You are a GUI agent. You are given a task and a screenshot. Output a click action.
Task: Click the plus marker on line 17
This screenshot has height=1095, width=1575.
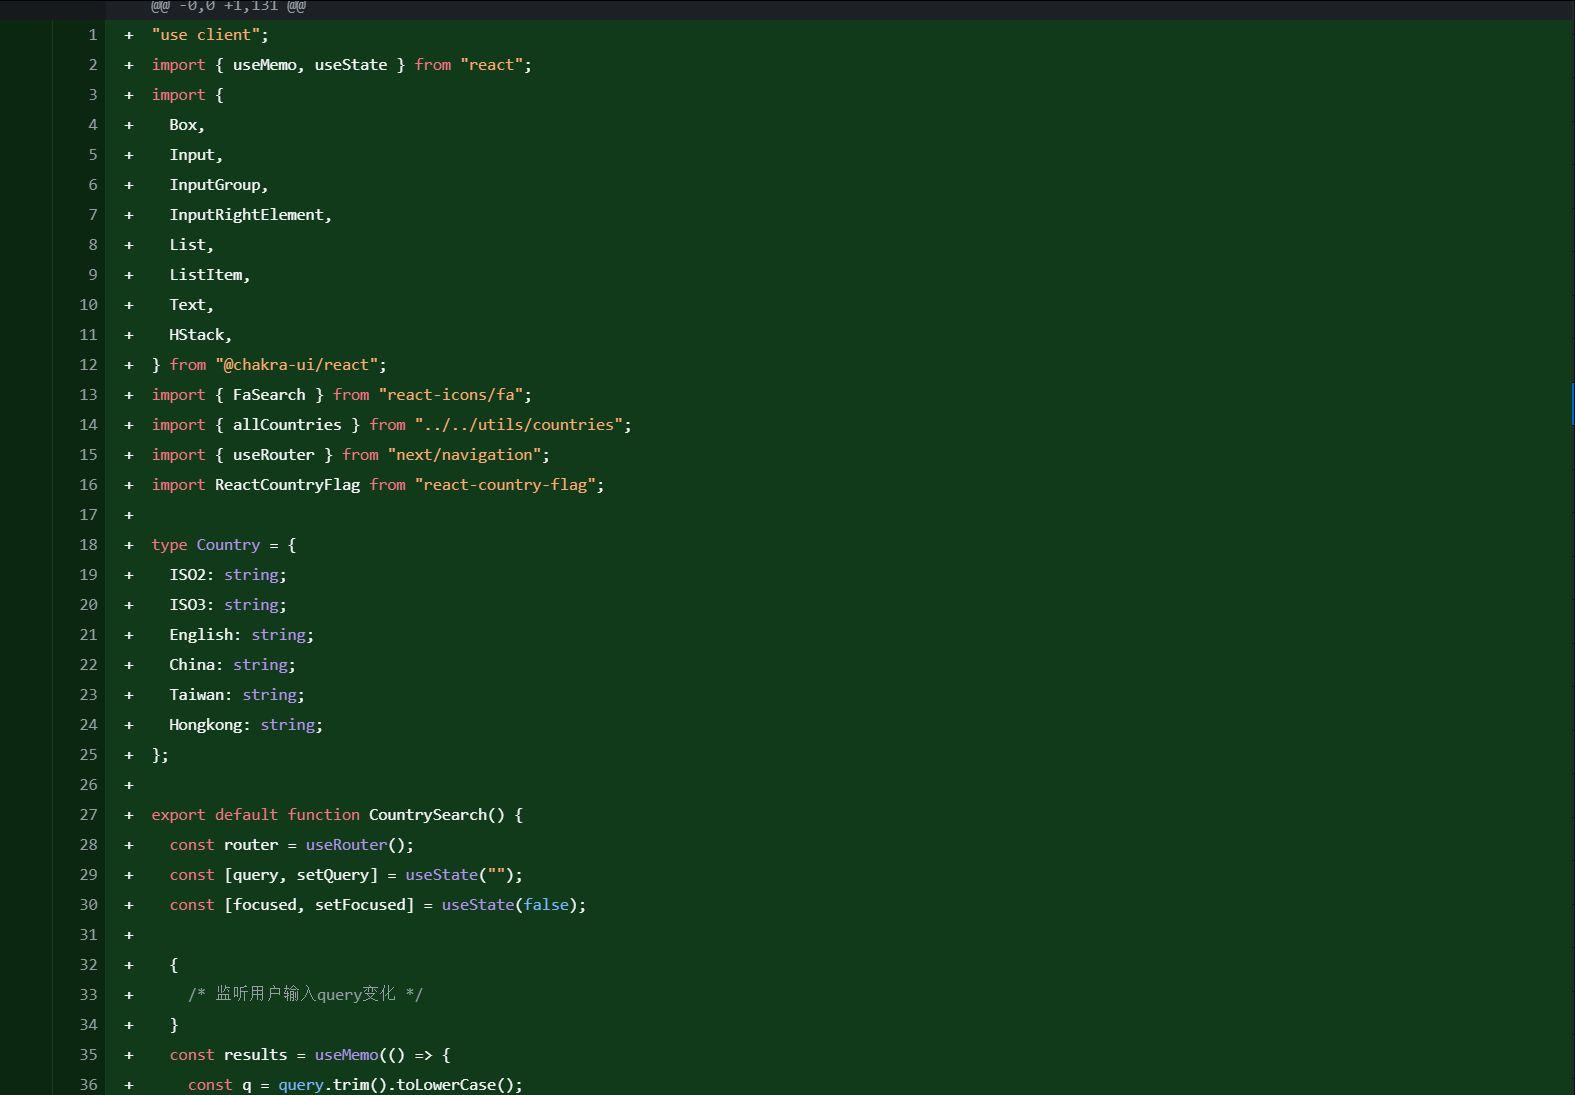129,515
